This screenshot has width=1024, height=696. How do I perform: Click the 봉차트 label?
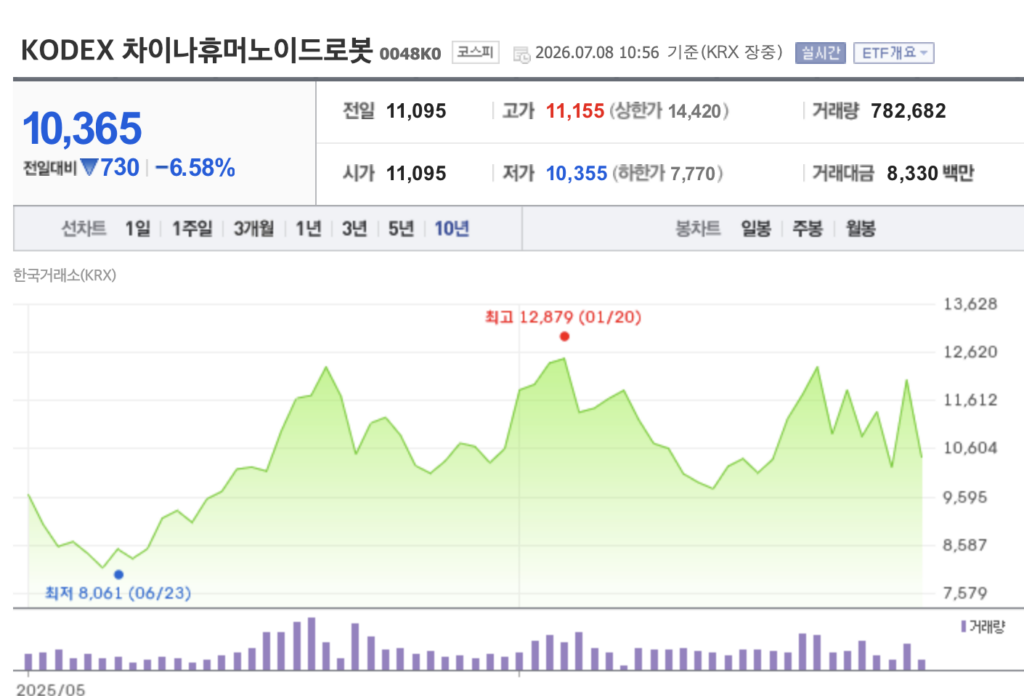(697, 229)
